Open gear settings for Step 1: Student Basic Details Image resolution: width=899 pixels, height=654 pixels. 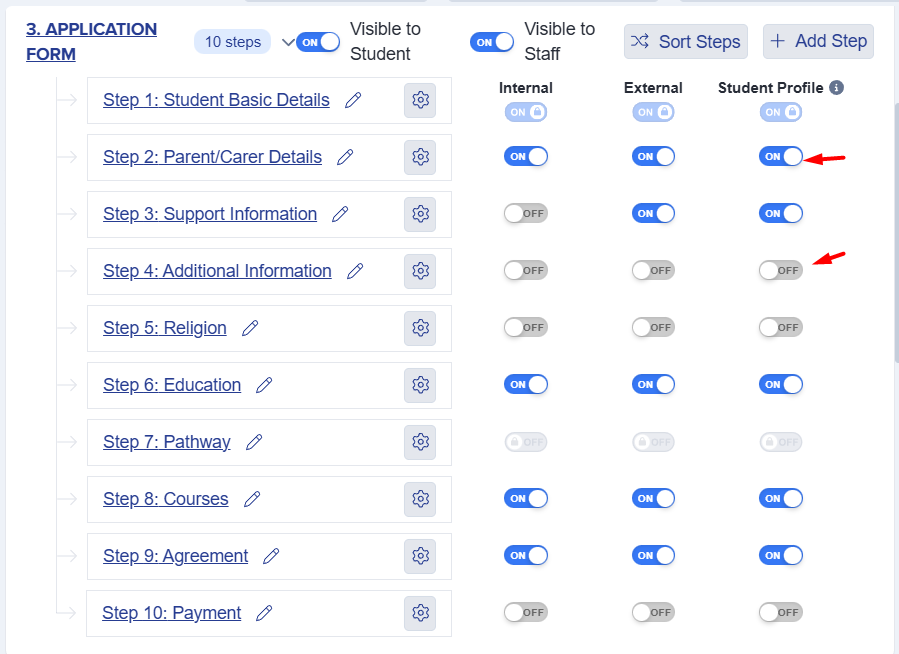click(420, 100)
